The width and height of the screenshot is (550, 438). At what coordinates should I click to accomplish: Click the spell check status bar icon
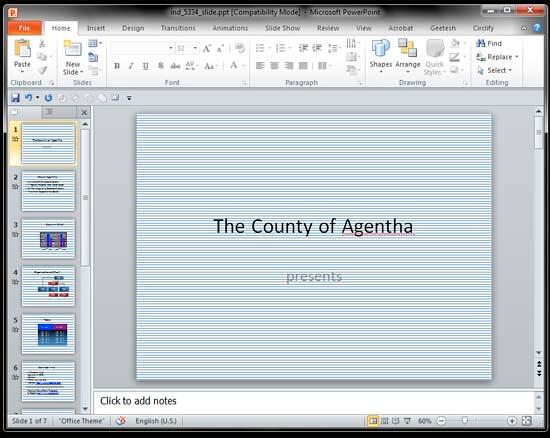pos(121,420)
